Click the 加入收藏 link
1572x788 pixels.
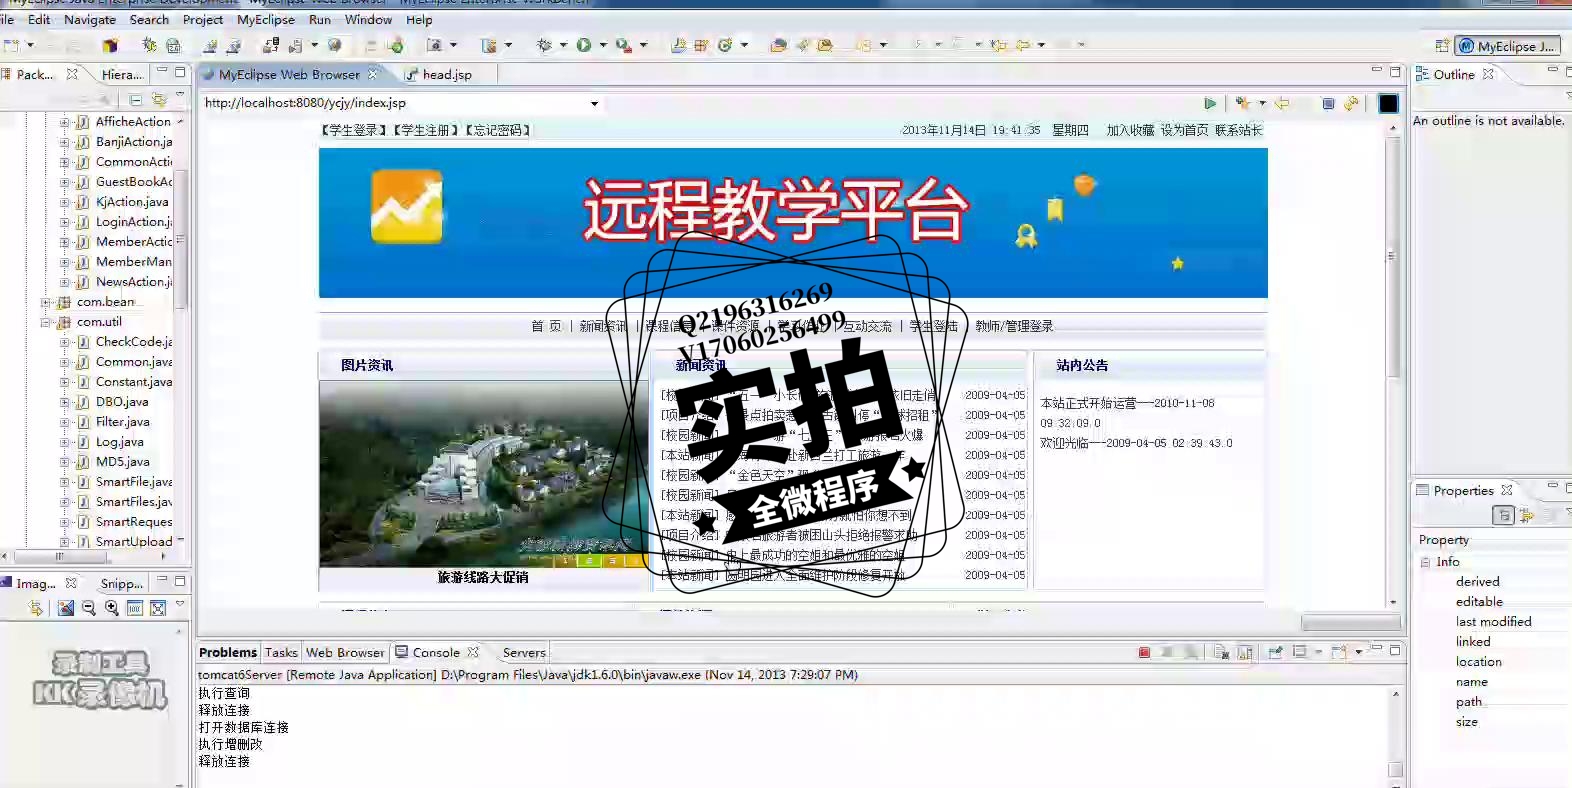pos(1130,130)
